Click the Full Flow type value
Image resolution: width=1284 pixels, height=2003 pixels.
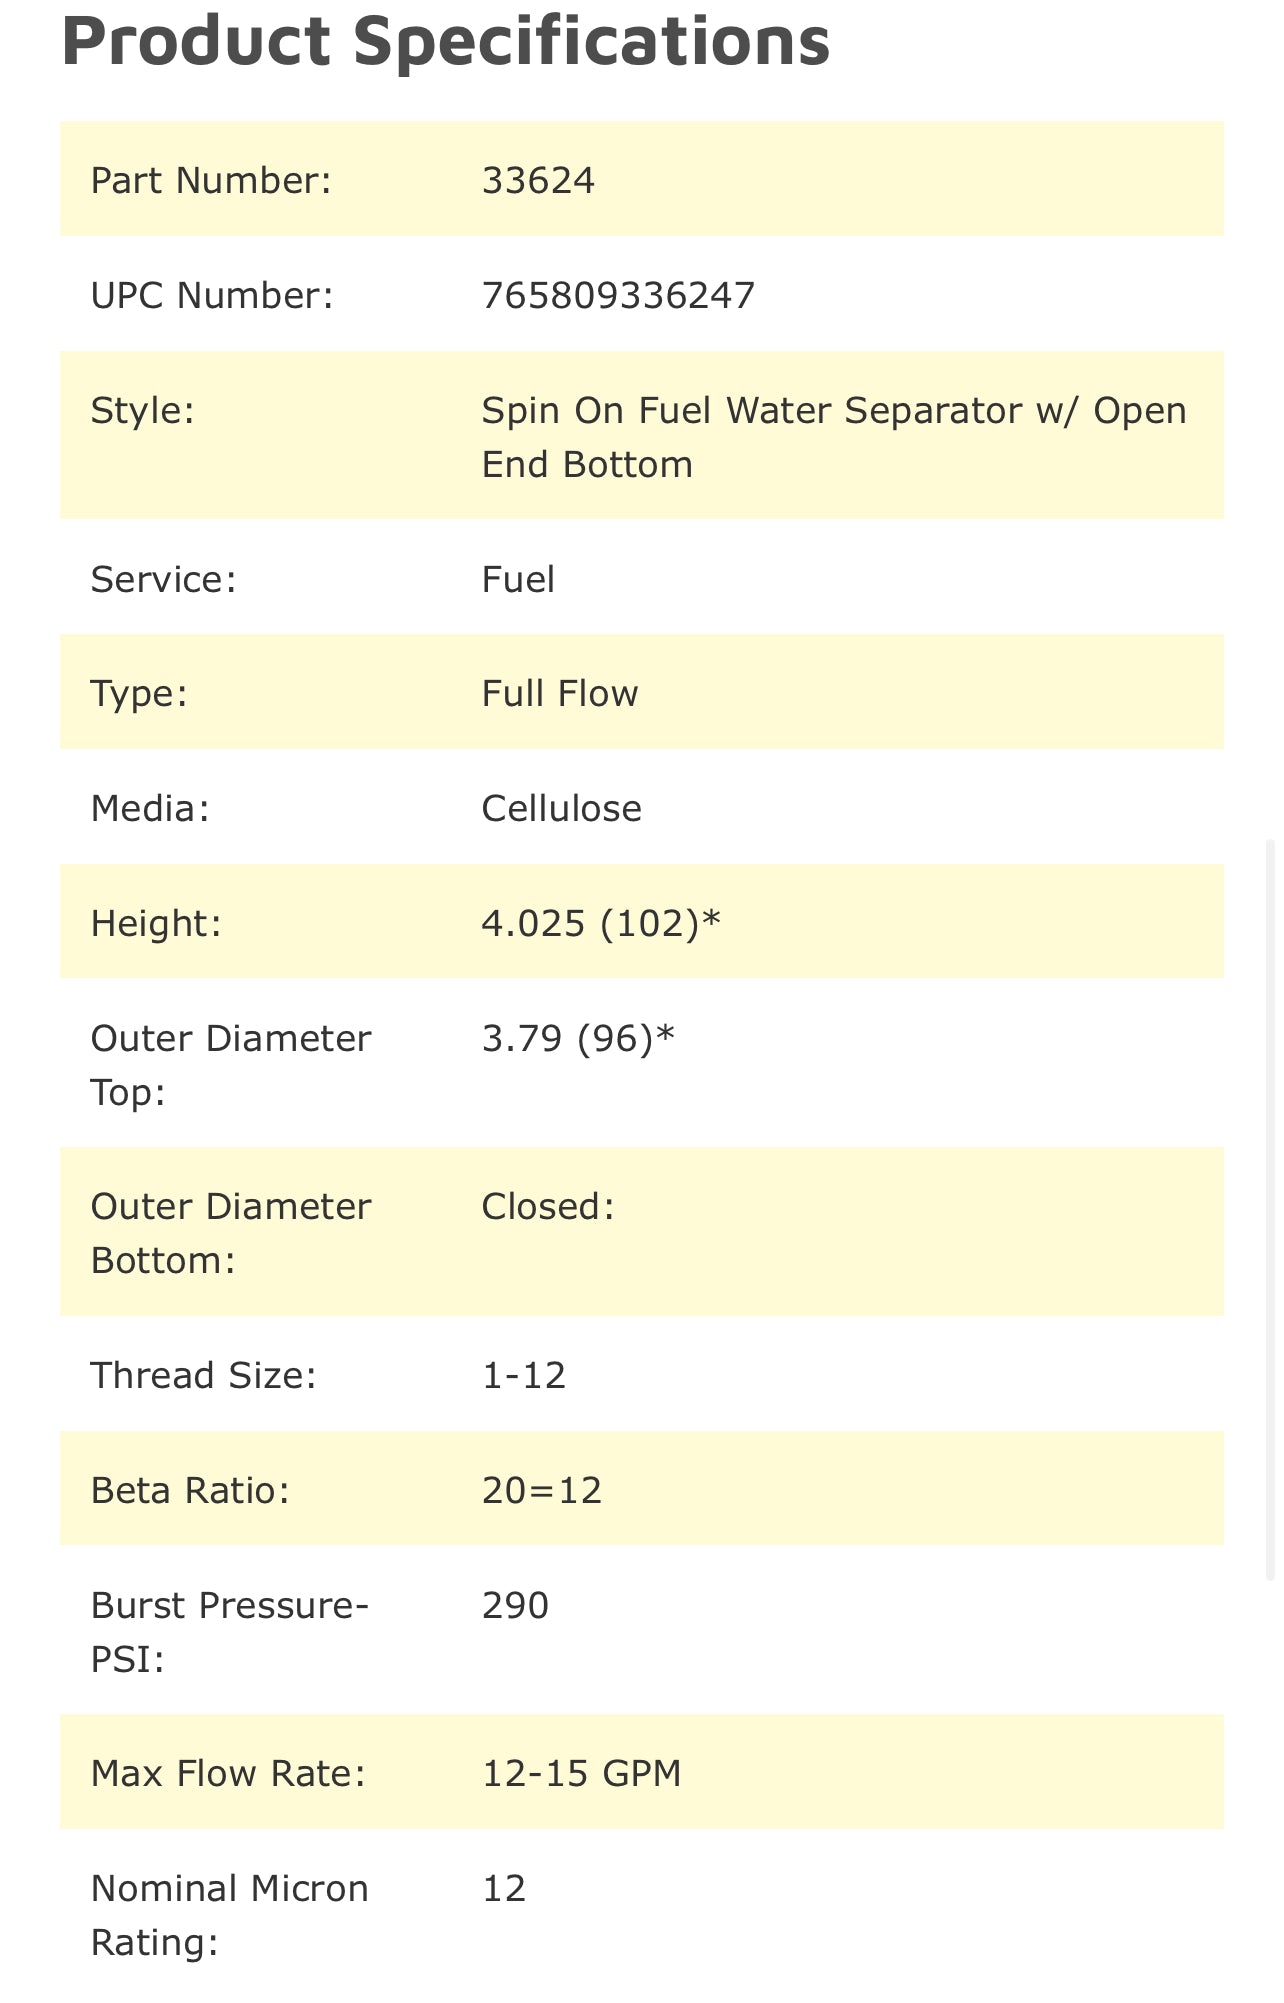(559, 694)
